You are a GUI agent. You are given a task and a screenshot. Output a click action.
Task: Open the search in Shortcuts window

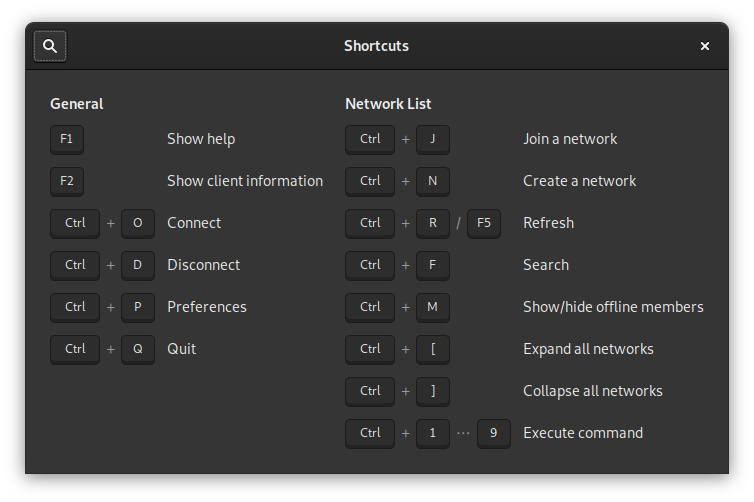point(50,46)
